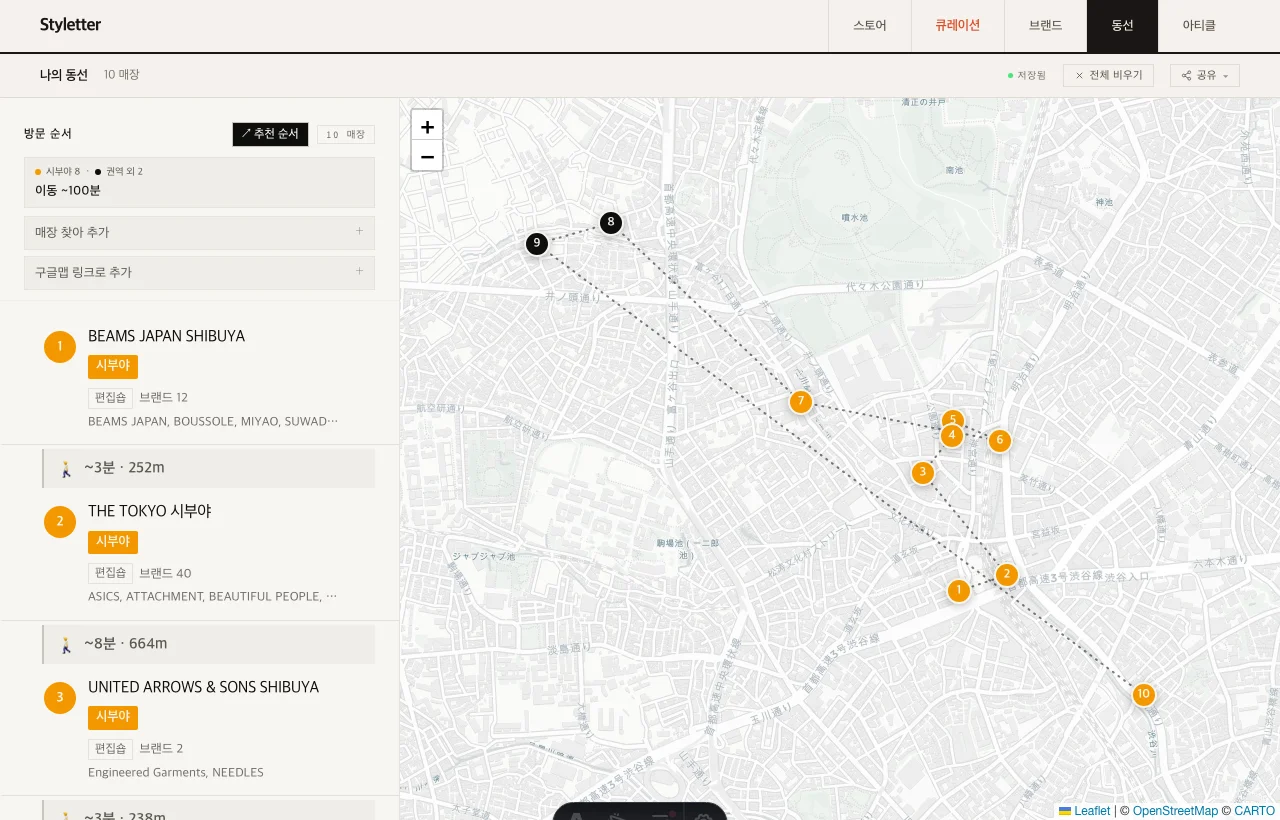1280x820 pixels.
Task: Zoom in the map with plus button
Action: point(427,126)
